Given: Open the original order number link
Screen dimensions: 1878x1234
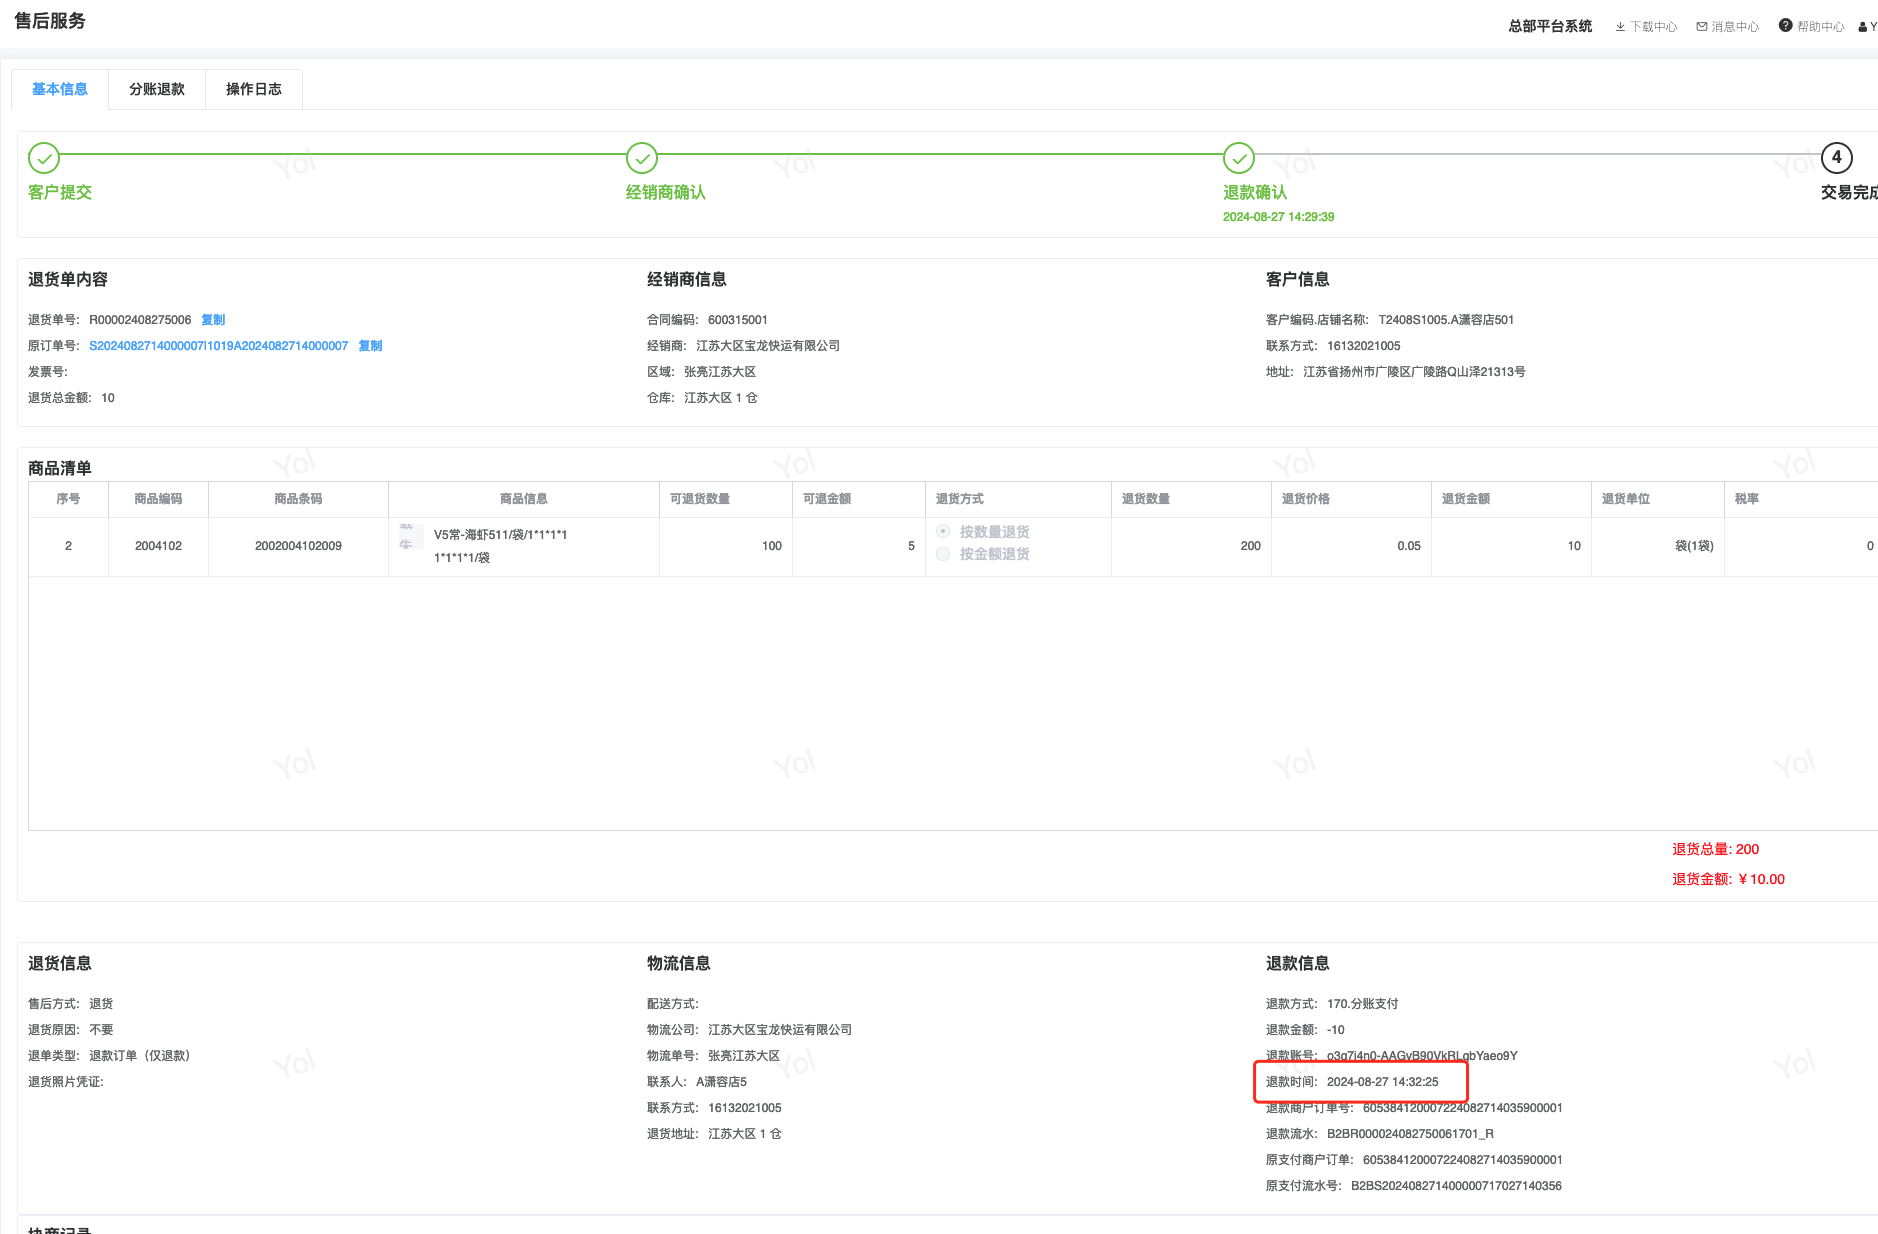Looking at the screenshot, I should tap(218, 346).
